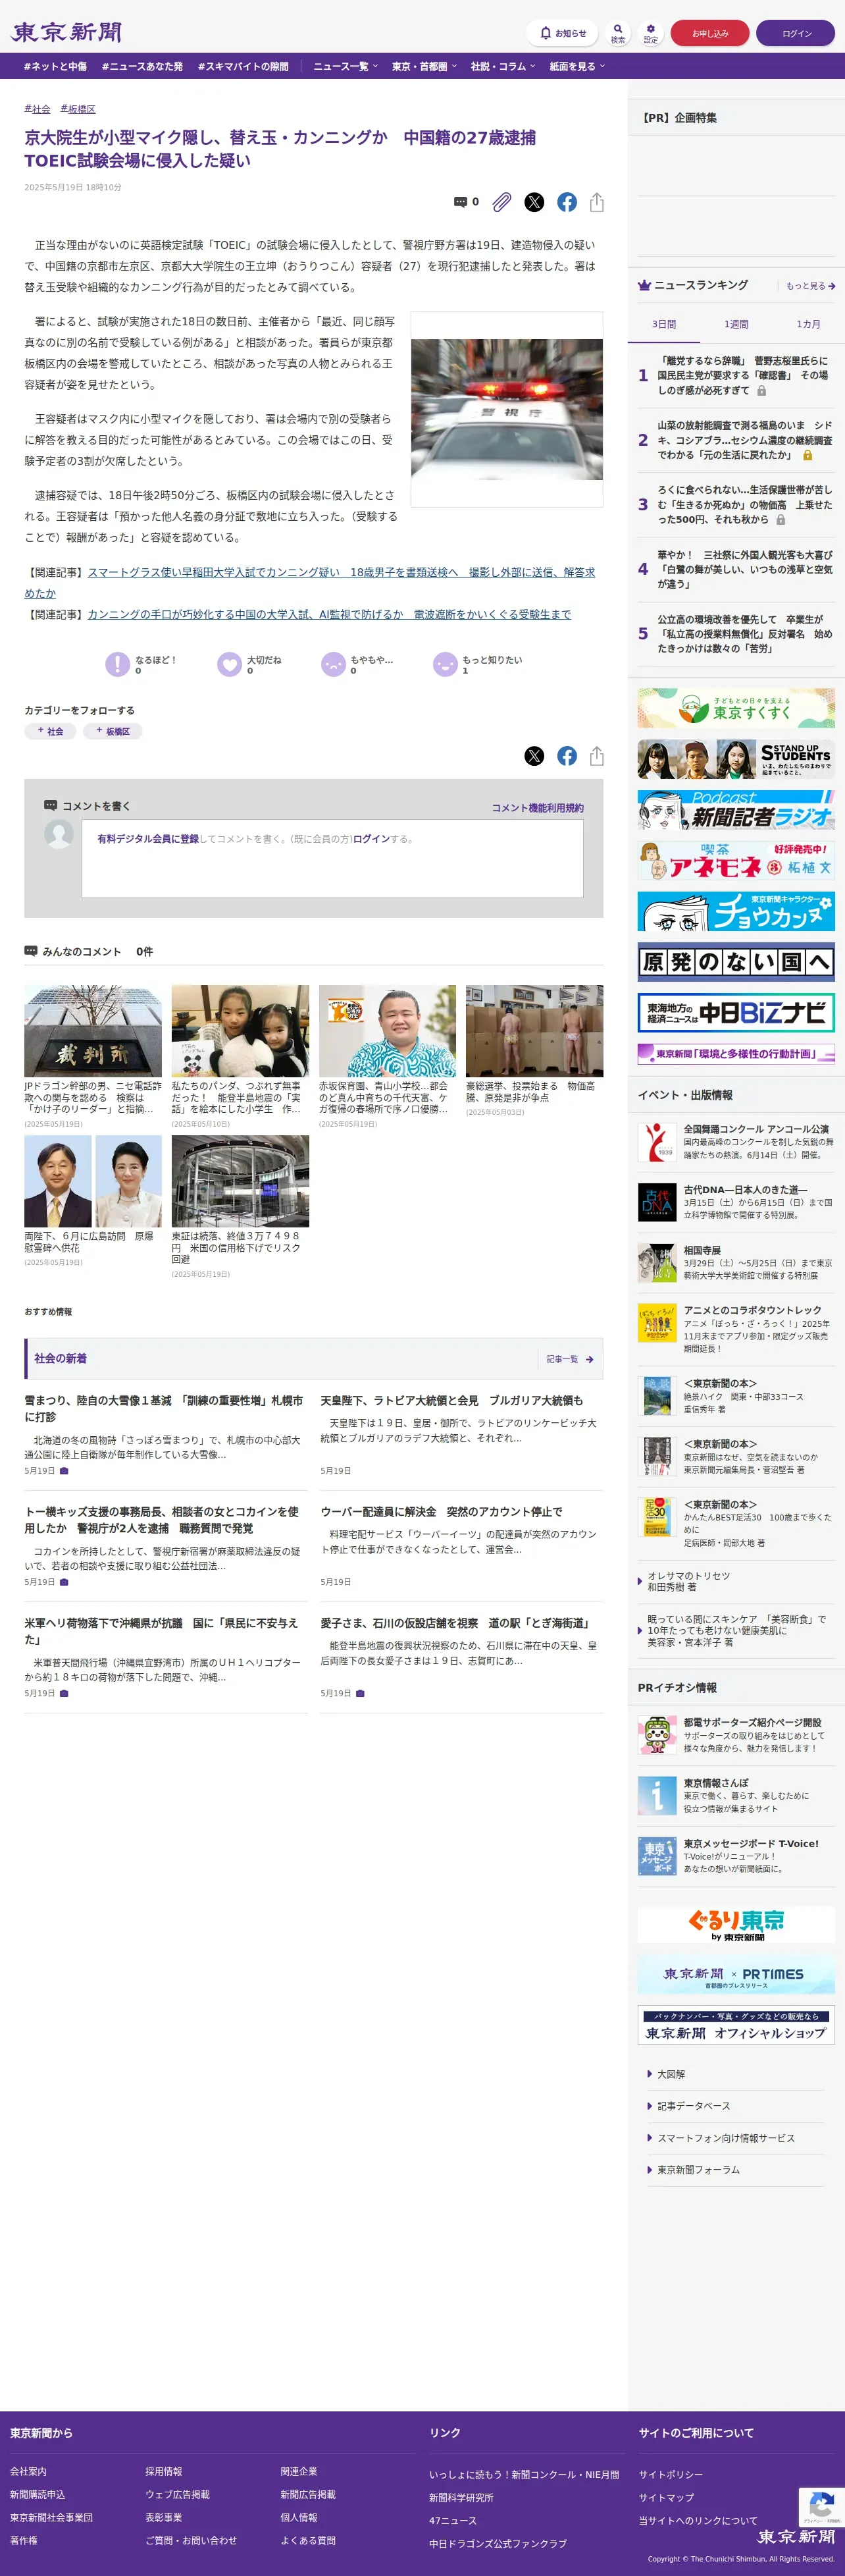Click the #社会 tag above the headline
The height and width of the screenshot is (2576, 845).
point(37,109)
